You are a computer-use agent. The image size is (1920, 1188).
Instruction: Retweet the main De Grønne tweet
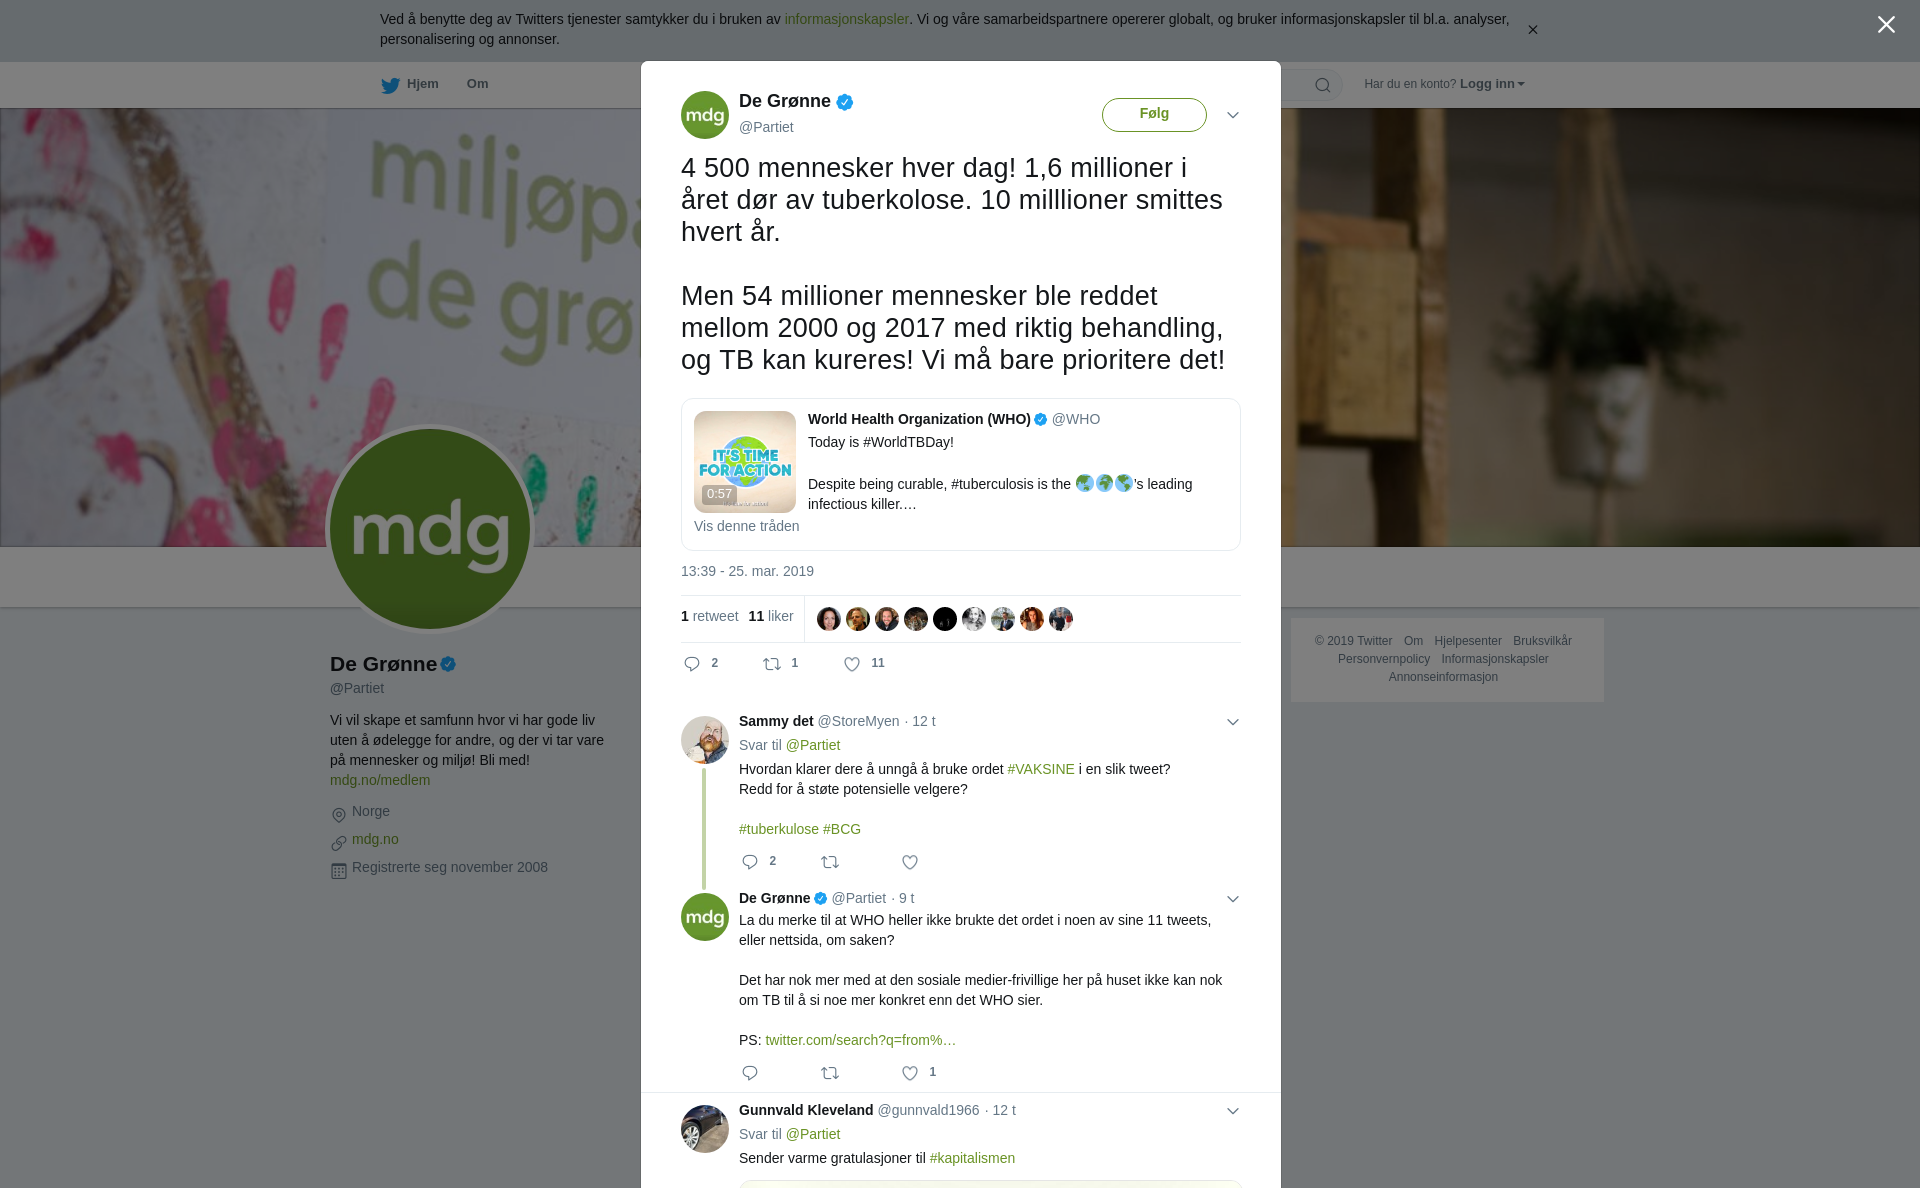pos(772,664)
